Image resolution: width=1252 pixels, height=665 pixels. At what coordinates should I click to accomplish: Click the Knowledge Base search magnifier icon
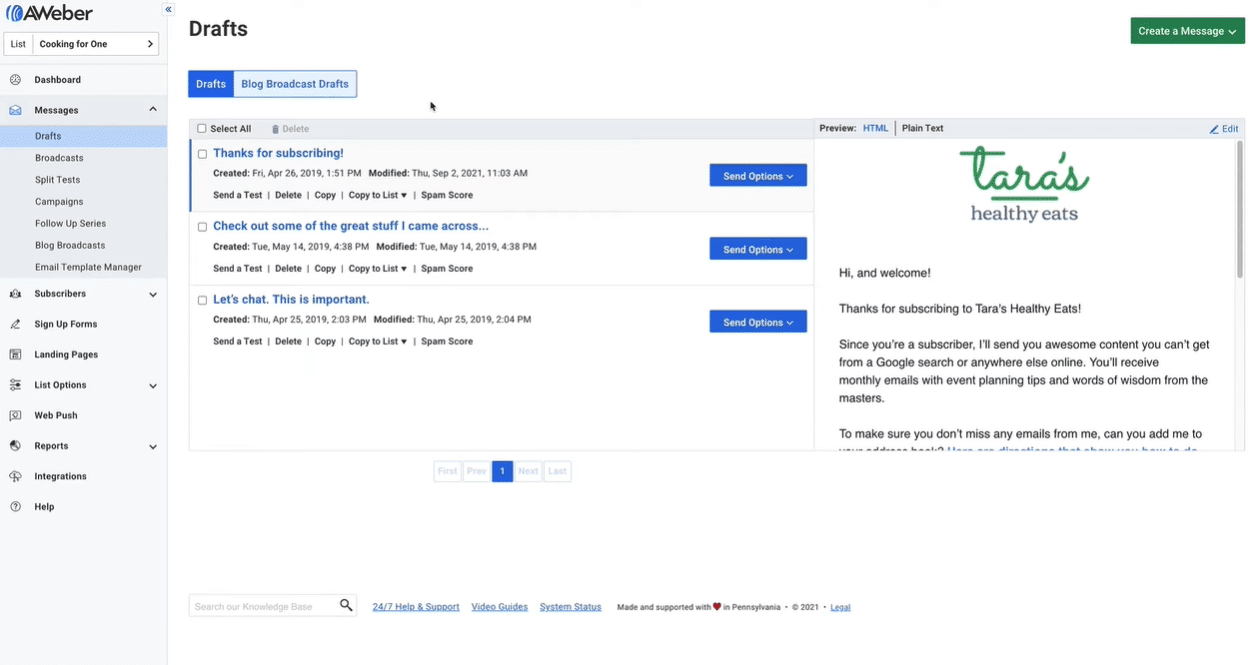click(346, 605)
